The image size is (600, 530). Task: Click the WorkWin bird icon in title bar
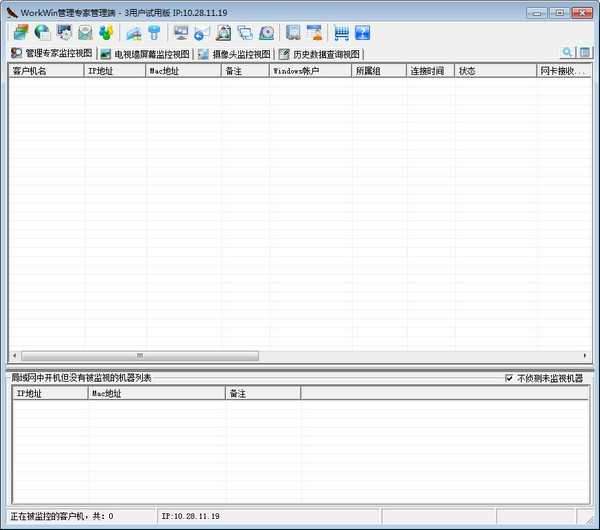[x=12, y=13]
